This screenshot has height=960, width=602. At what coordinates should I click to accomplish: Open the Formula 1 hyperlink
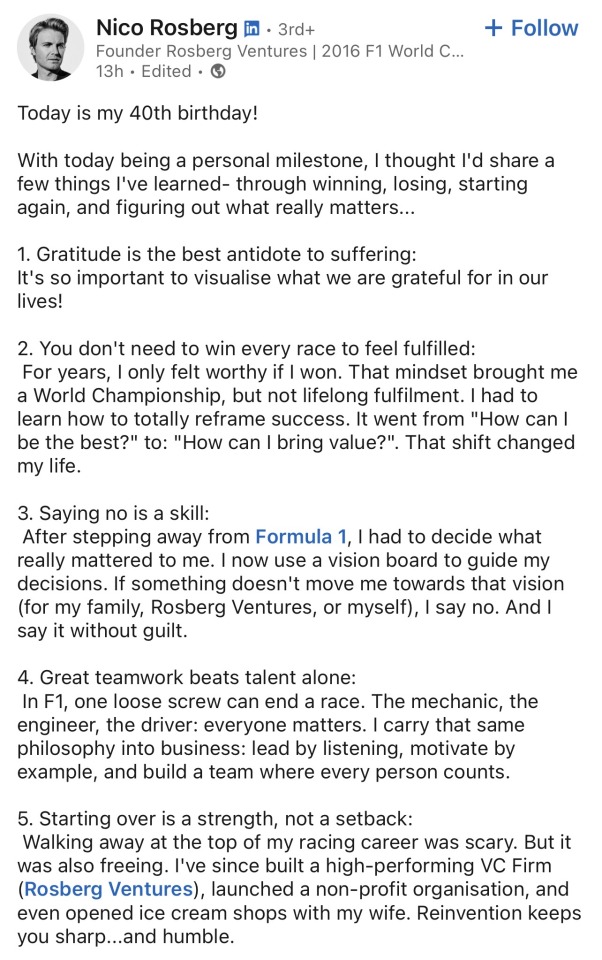[x=301, y=537]
